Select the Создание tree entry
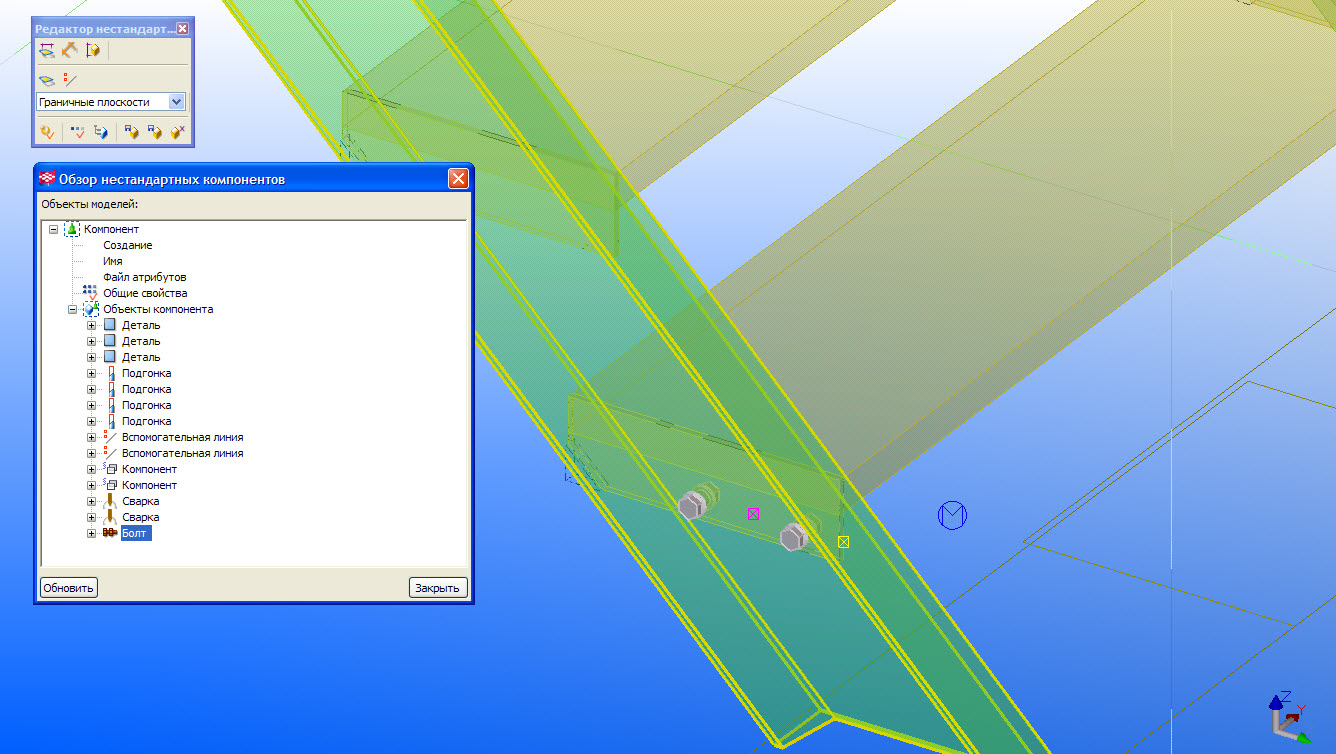The image size is (1336, 754). pyautogui.click(x=127, y=245)
